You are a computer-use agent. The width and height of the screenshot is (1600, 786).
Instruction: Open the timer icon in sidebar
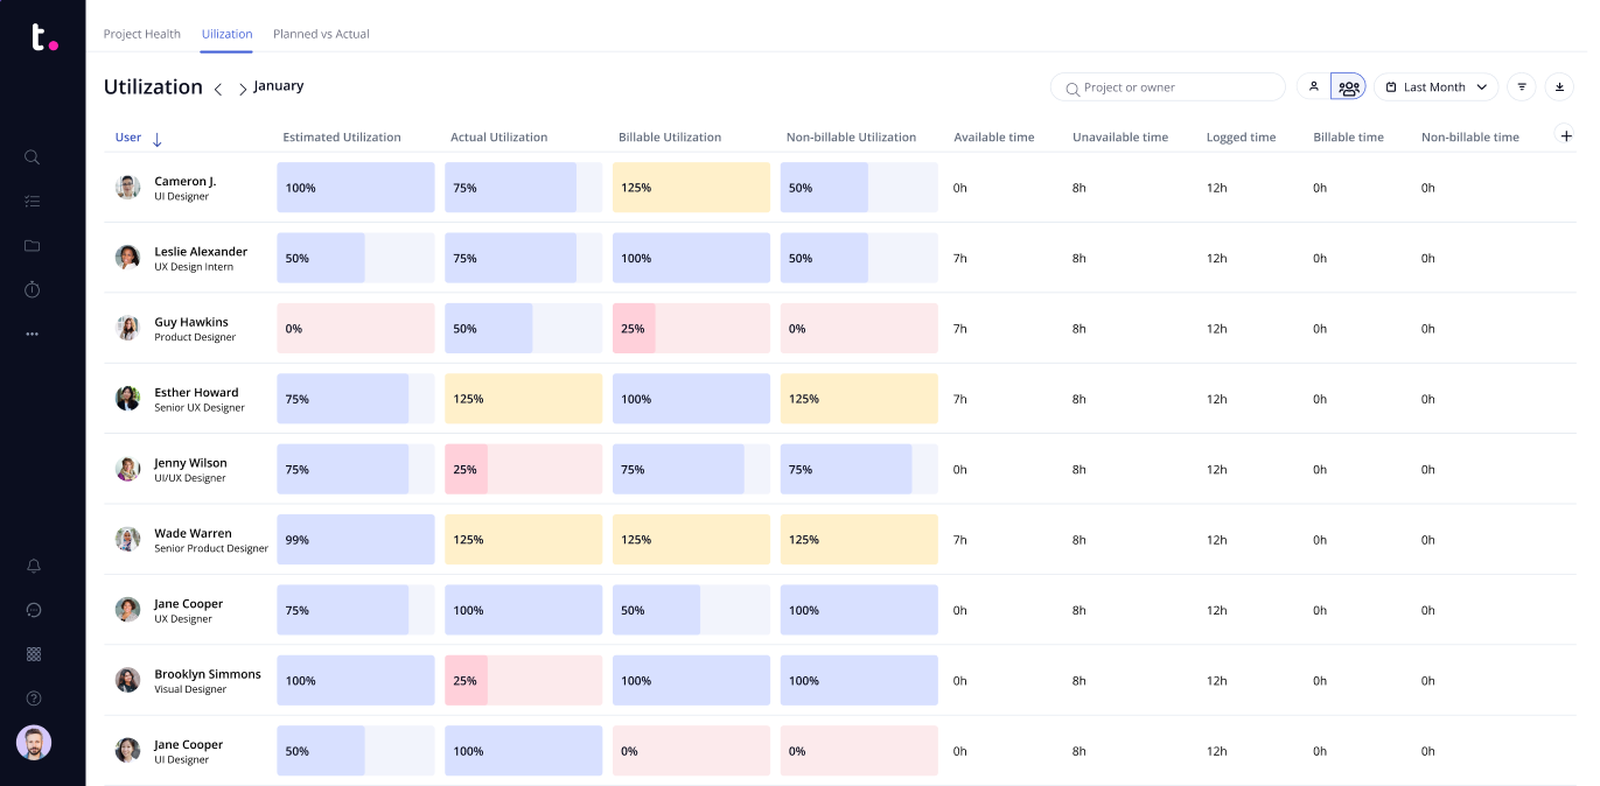point(32,290)
